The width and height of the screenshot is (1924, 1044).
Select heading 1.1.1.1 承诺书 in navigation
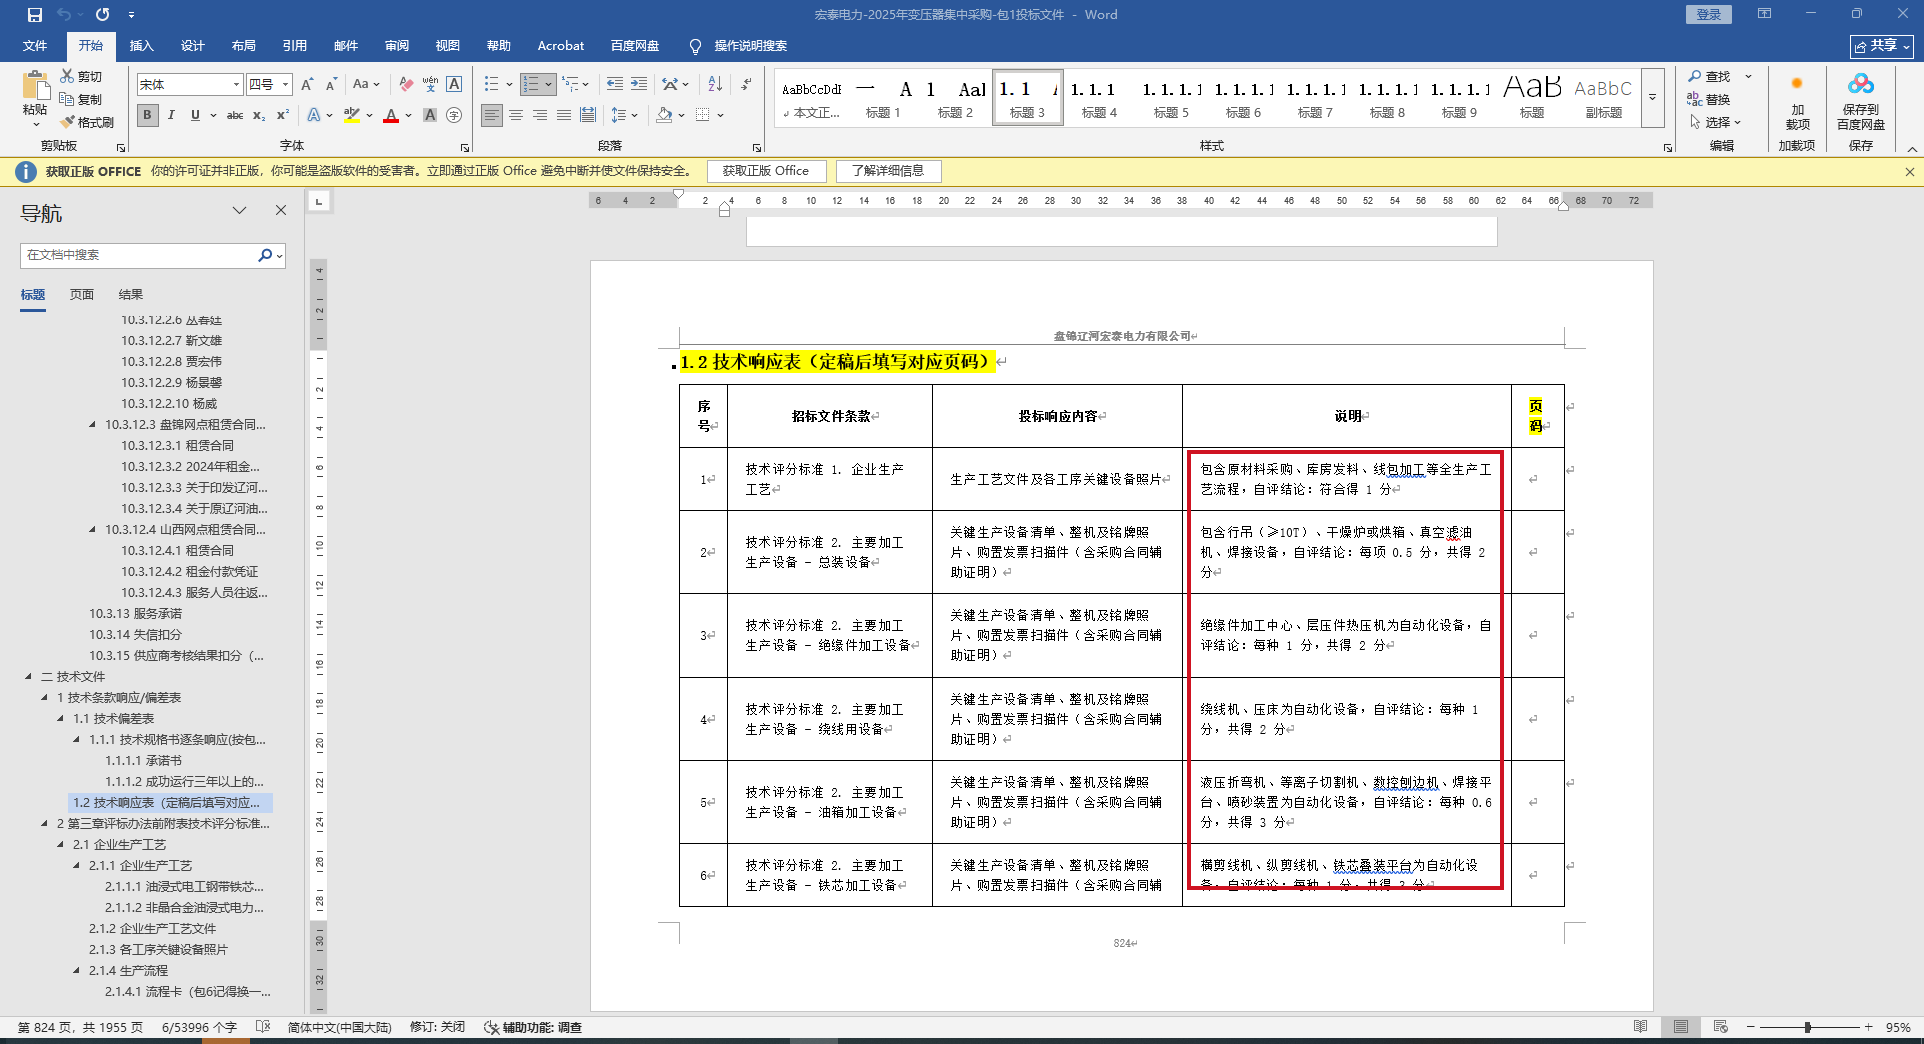144,761
